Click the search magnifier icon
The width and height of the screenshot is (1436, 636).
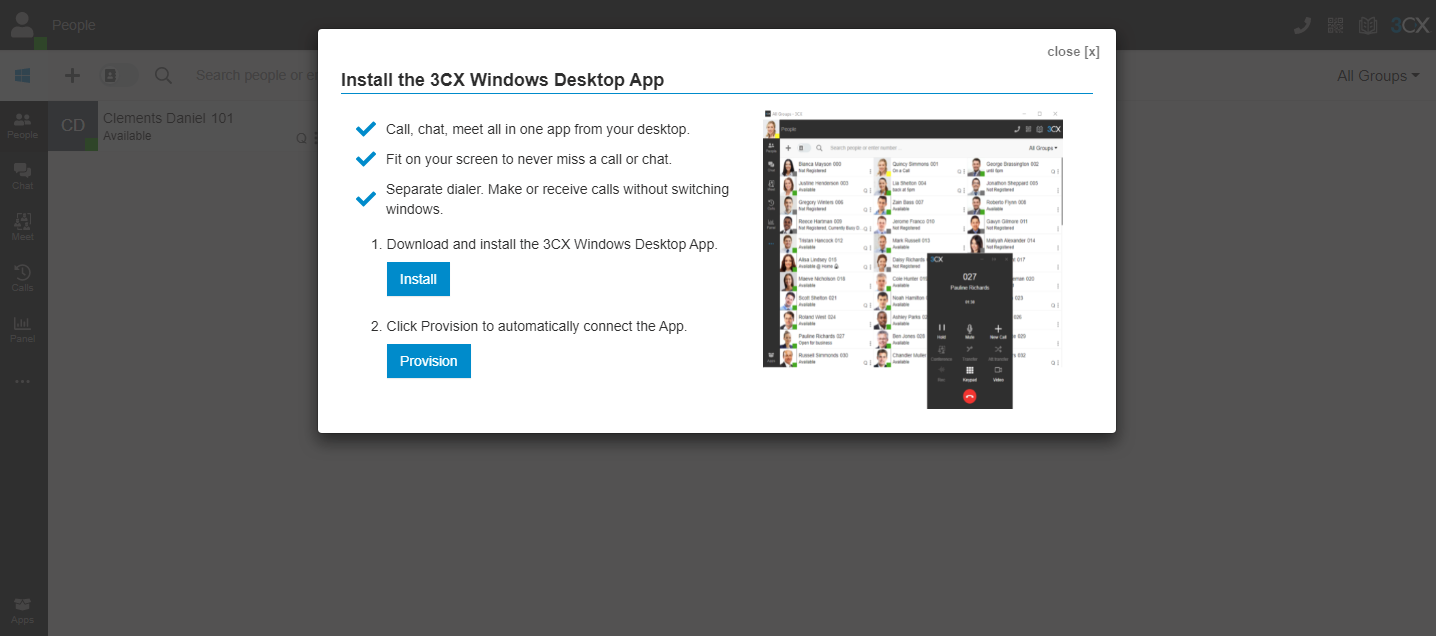click(163, 76)
